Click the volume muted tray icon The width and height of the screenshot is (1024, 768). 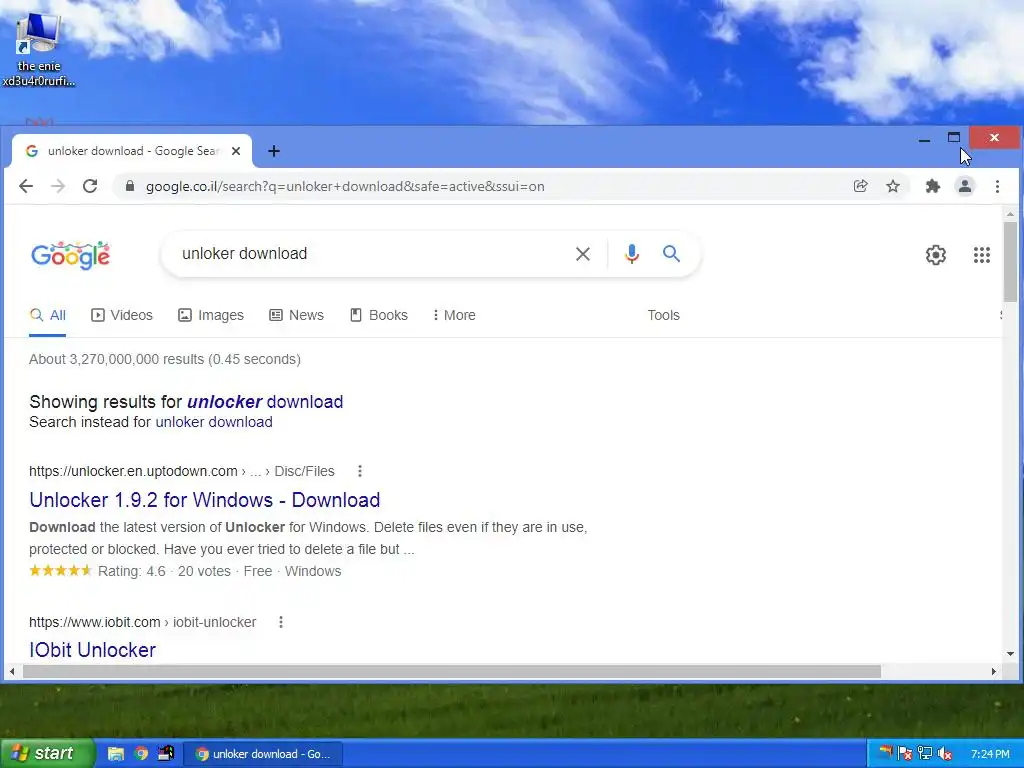pyautogui.click(x=944, y=754)
